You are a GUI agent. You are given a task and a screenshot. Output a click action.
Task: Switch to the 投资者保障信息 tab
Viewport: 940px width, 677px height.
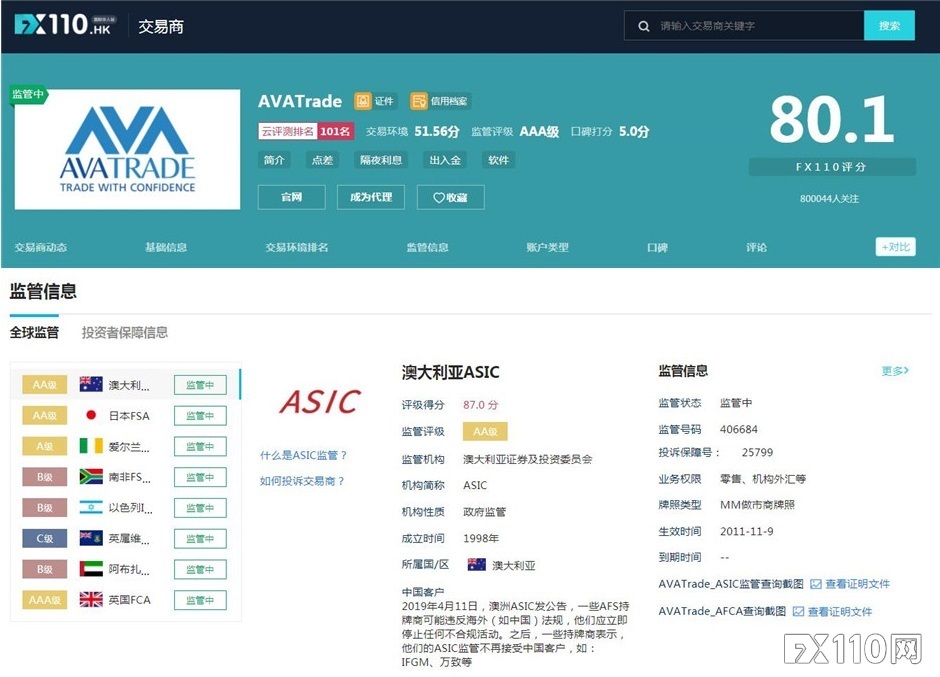[125, 333]
